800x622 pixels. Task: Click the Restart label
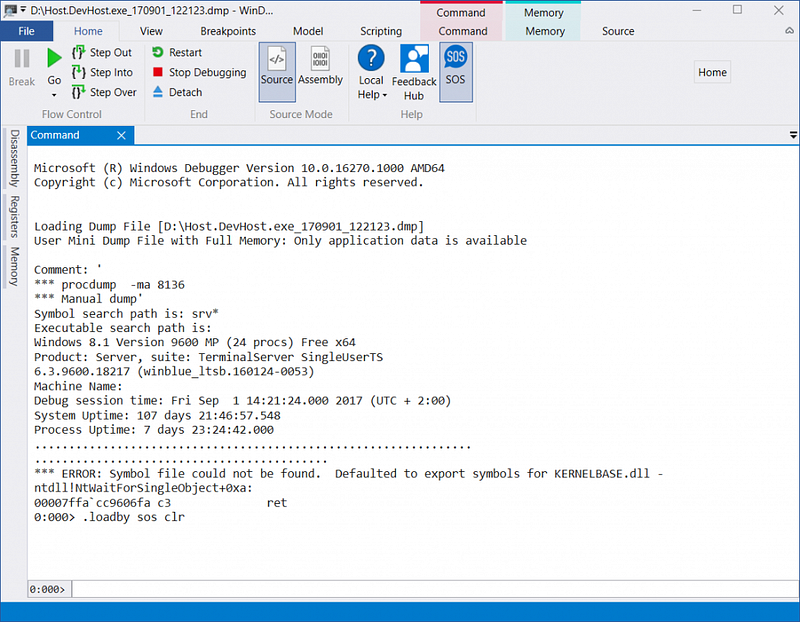tap(185, 53)
